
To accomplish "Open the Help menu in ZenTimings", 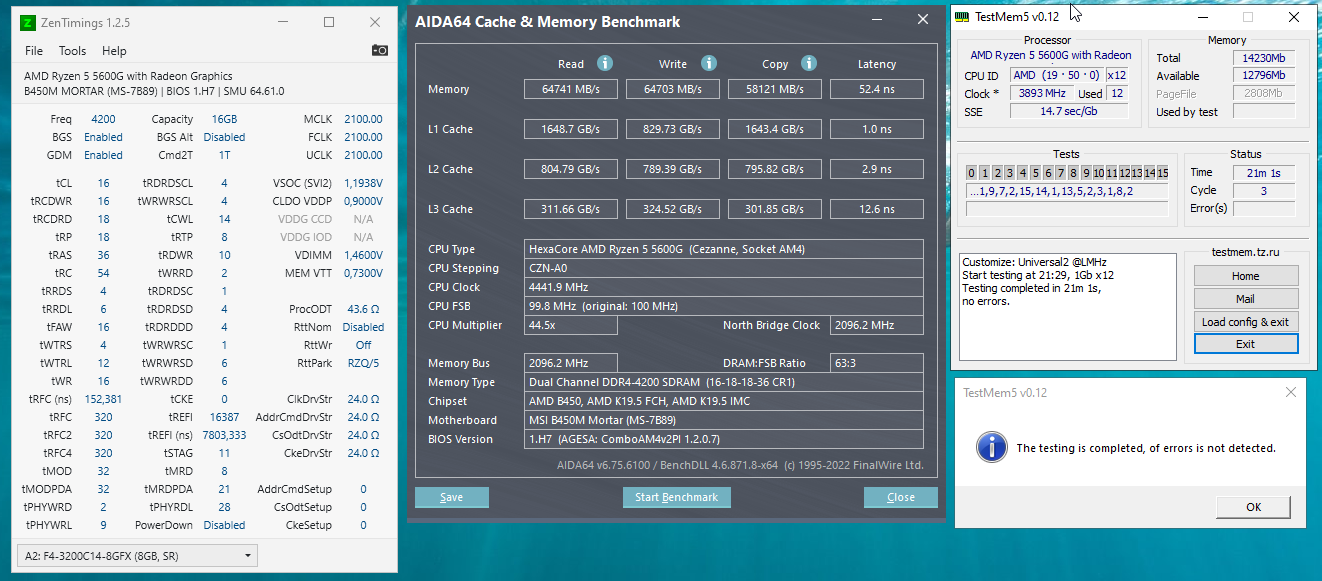I will 114,51.
